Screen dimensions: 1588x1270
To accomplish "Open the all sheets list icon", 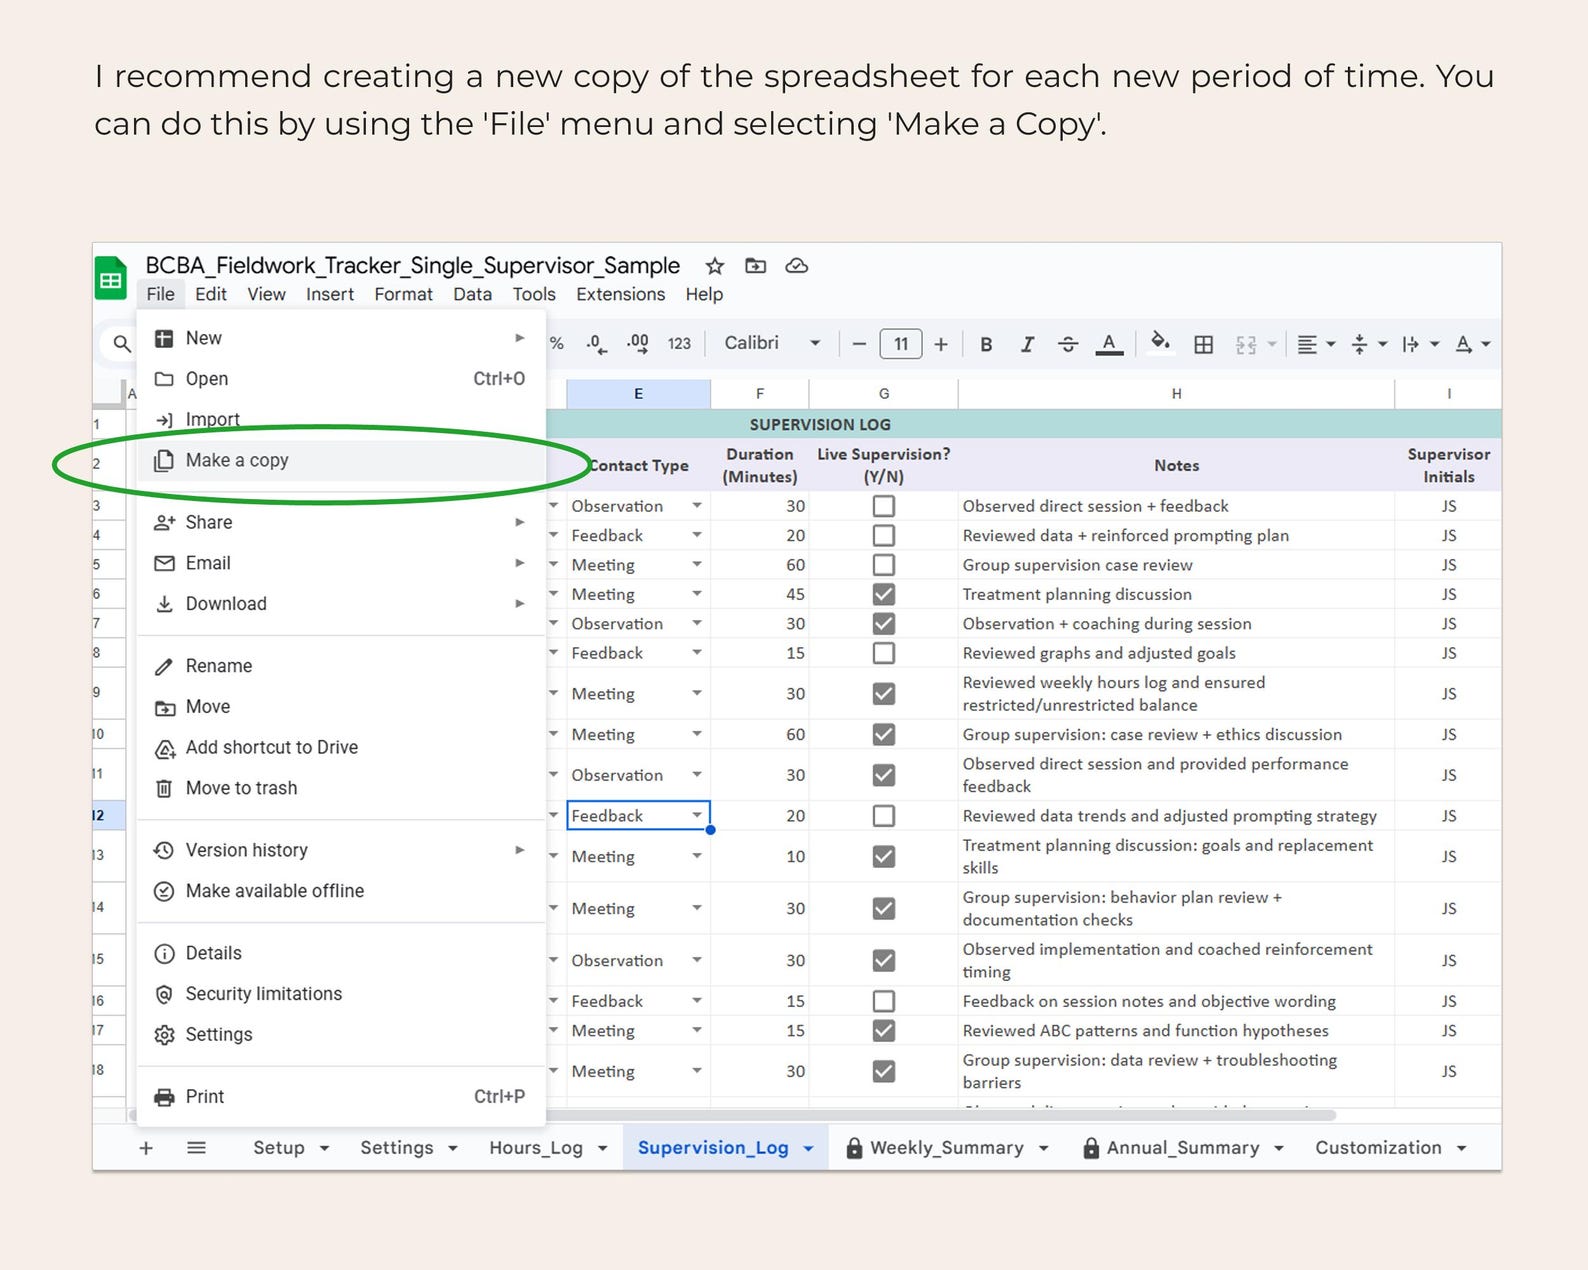I will pyautogui.click(x=196, y=1148).
